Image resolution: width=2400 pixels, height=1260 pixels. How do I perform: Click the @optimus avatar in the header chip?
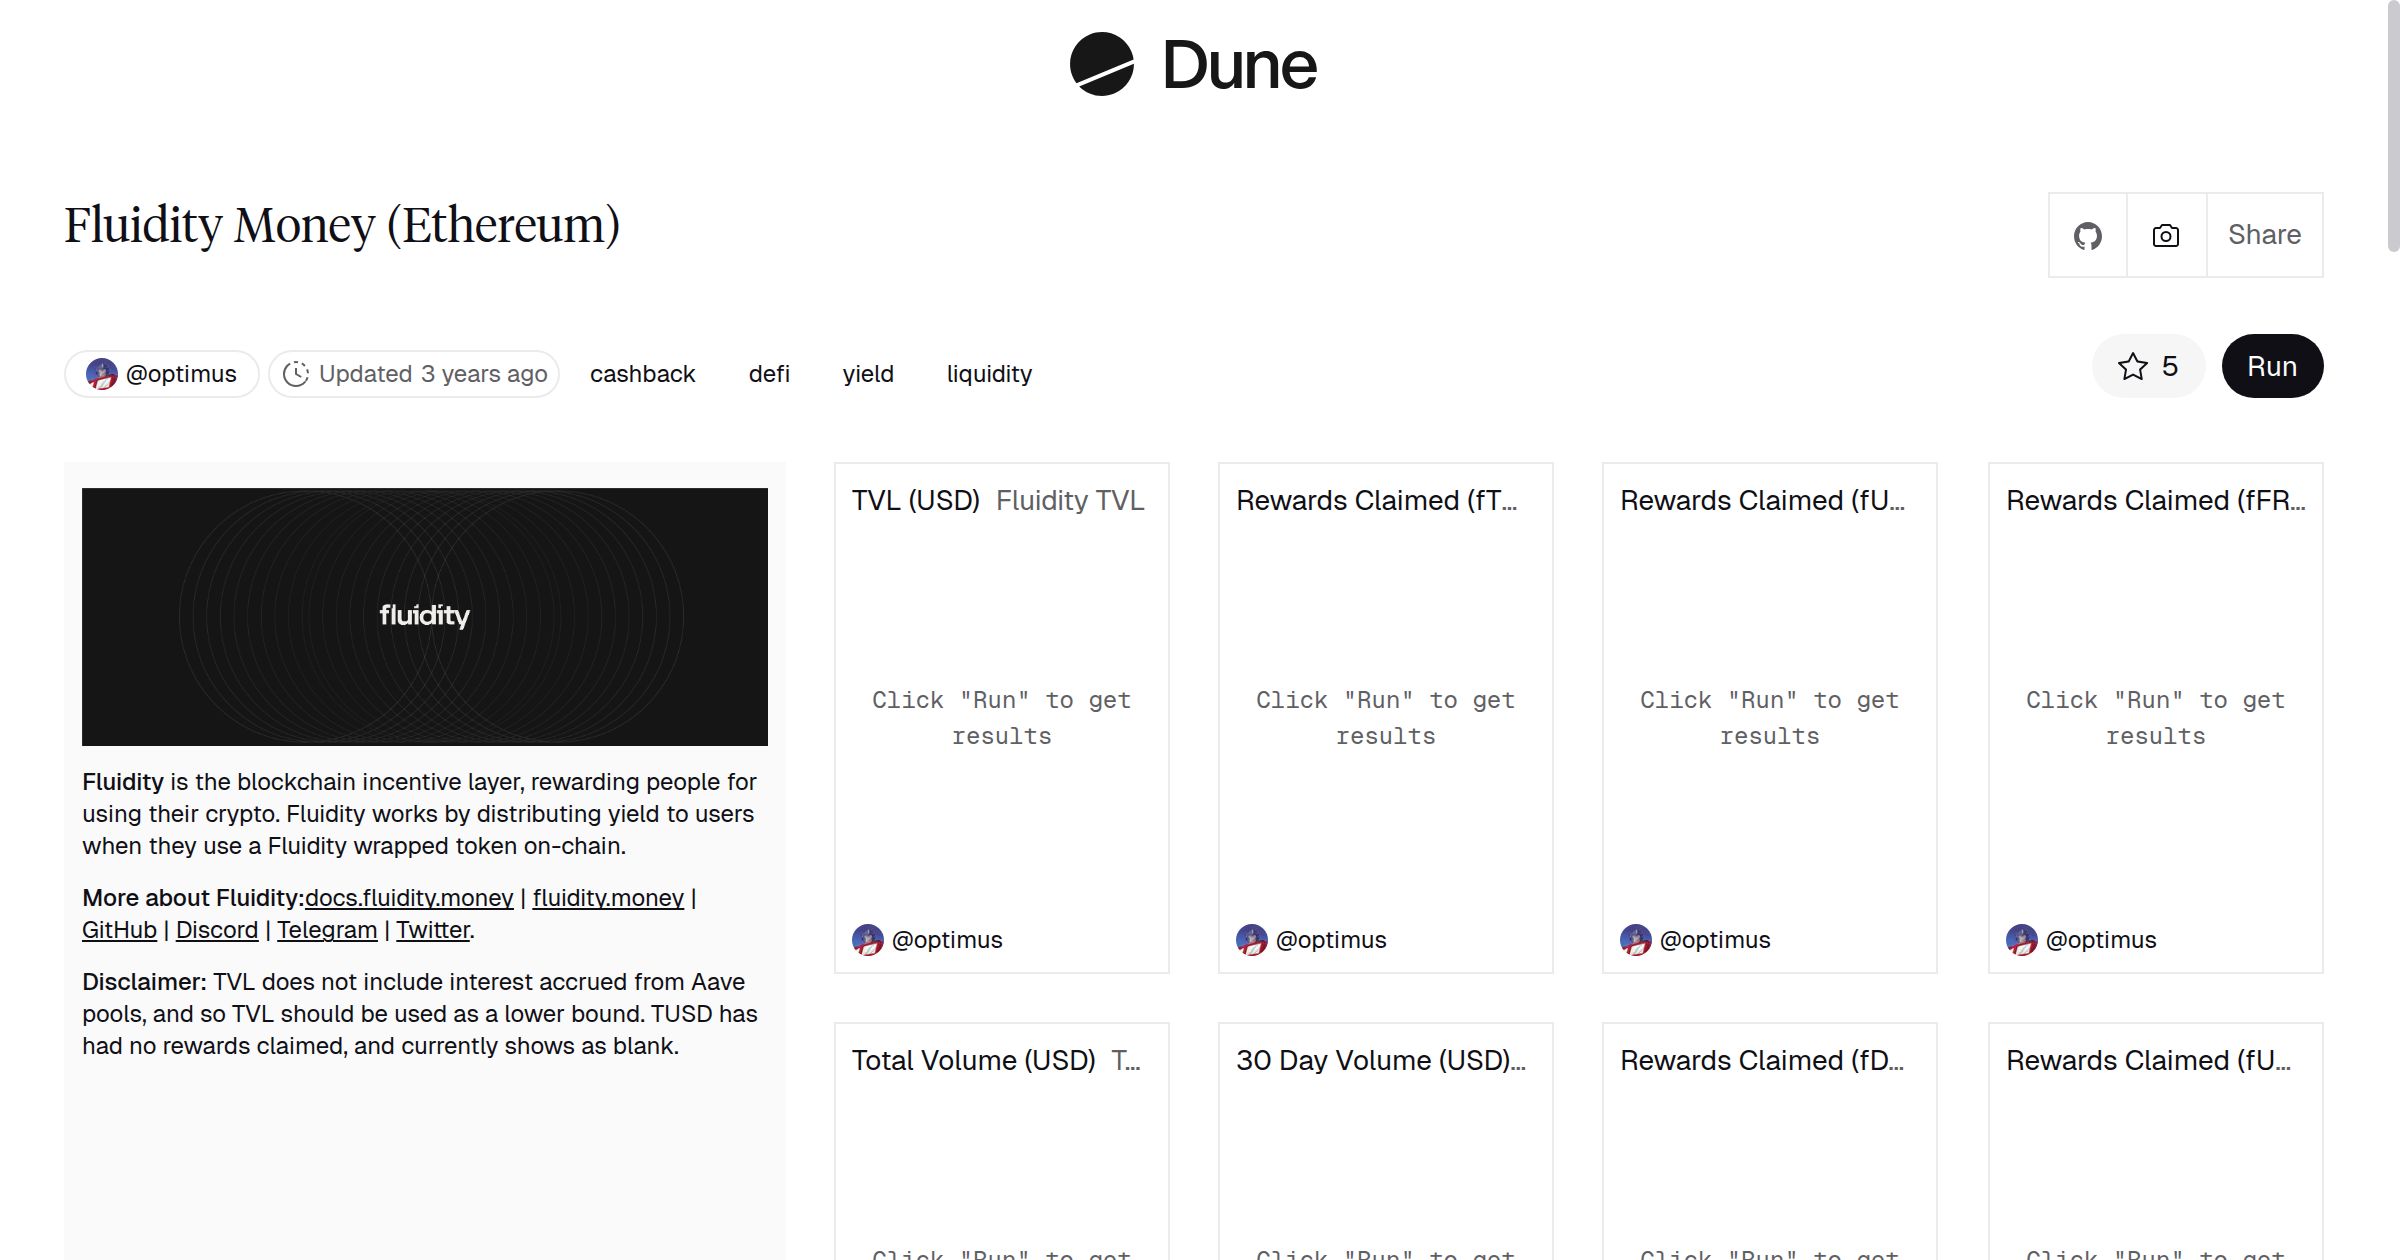(x=101, y=374)
